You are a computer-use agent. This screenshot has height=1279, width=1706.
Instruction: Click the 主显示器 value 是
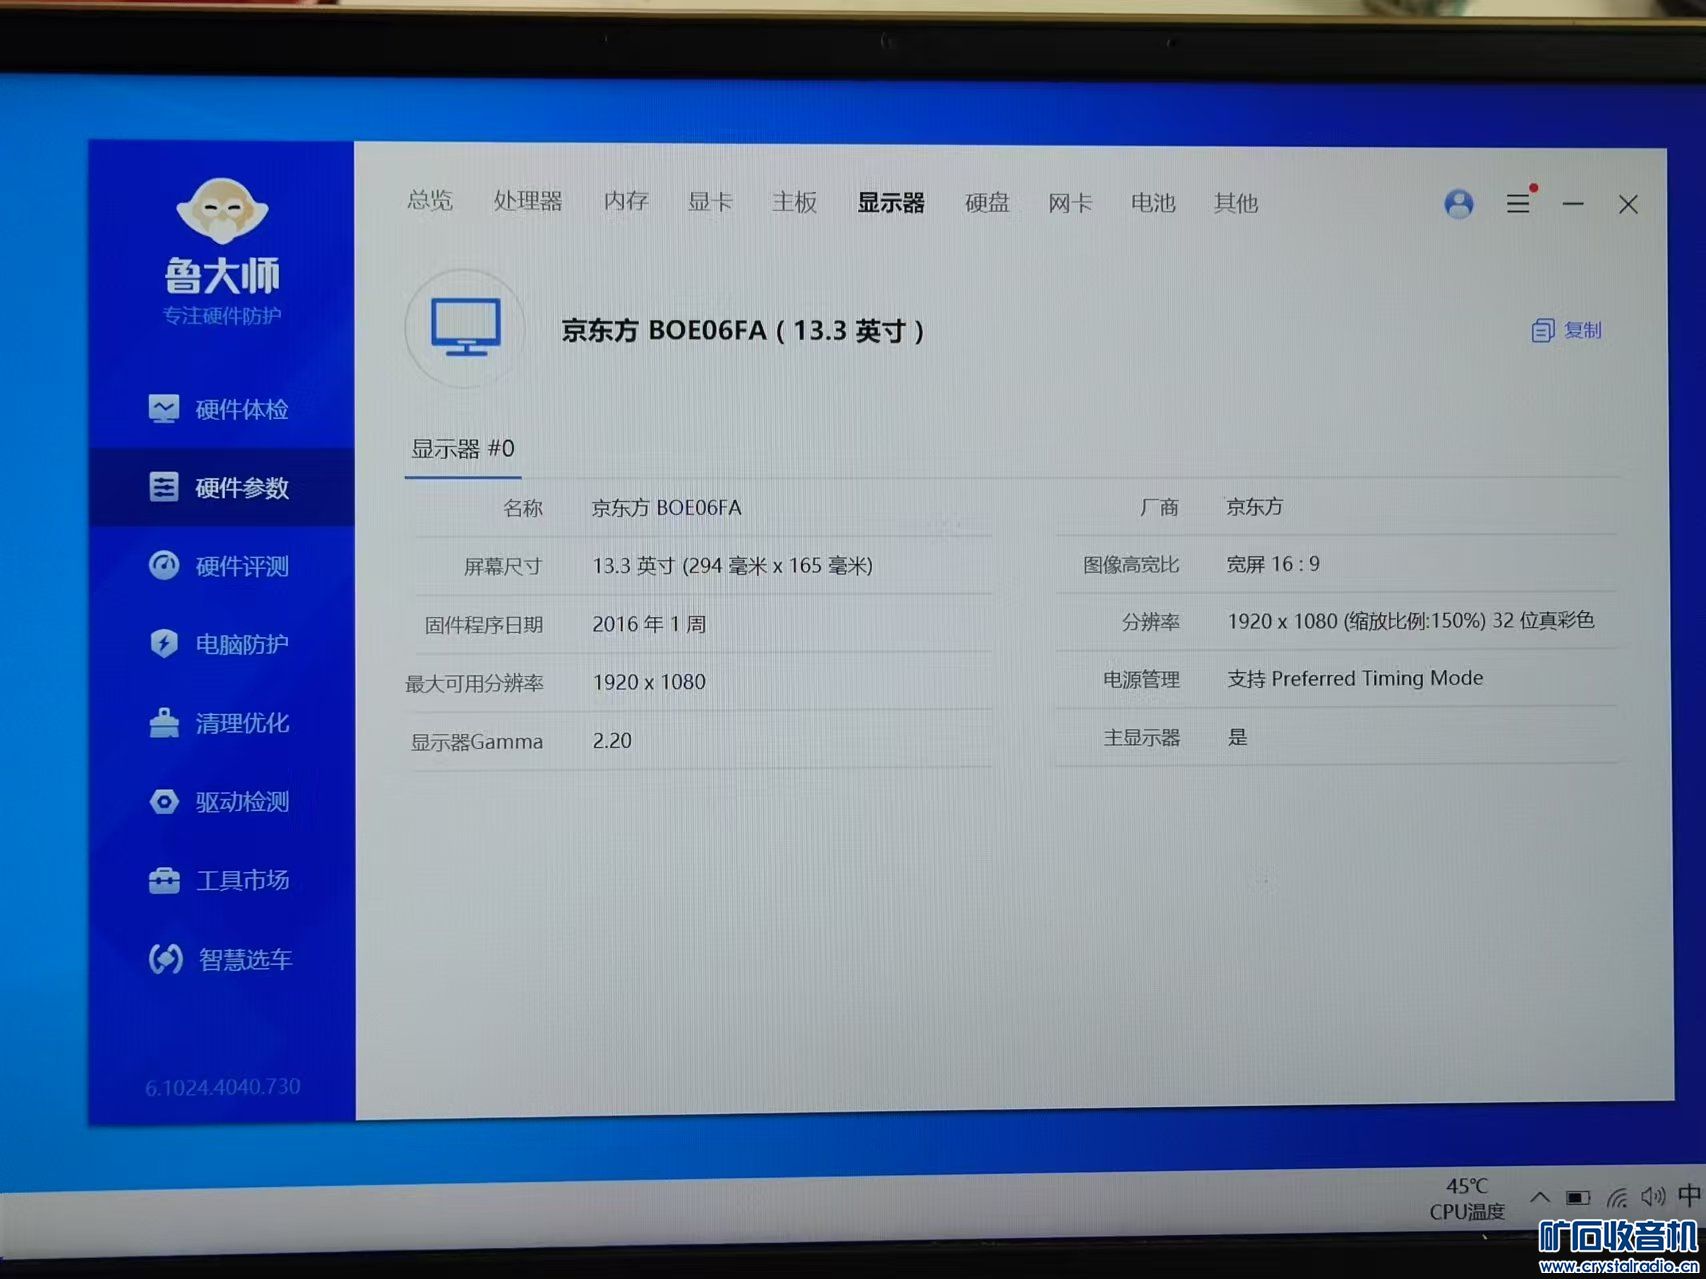1238,737
